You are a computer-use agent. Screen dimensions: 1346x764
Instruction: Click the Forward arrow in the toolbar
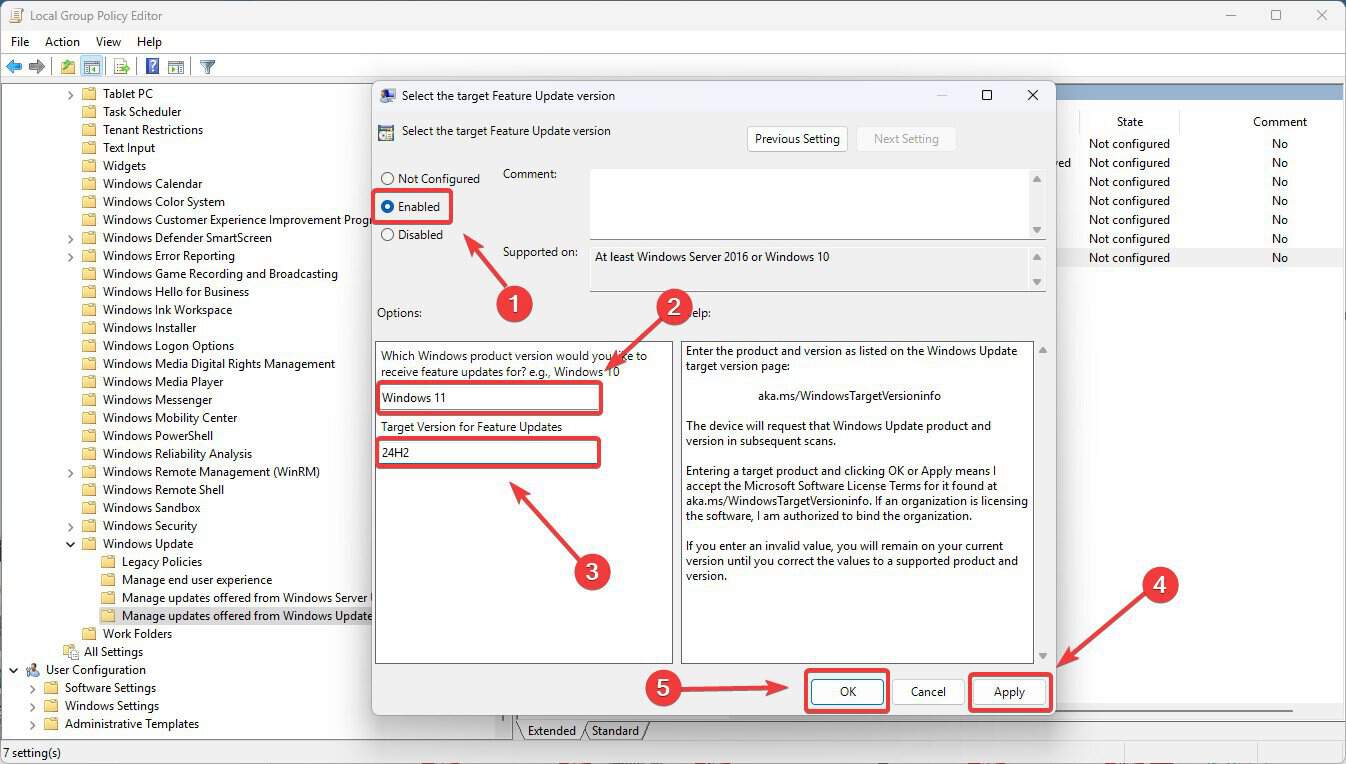37,67
